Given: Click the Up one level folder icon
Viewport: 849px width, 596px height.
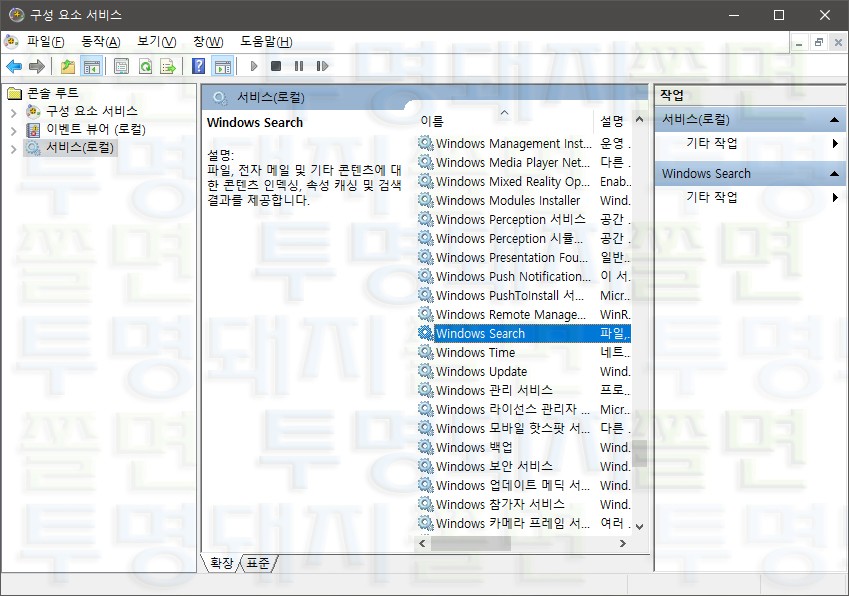Looking at the screenshot, I should [68, 66].
